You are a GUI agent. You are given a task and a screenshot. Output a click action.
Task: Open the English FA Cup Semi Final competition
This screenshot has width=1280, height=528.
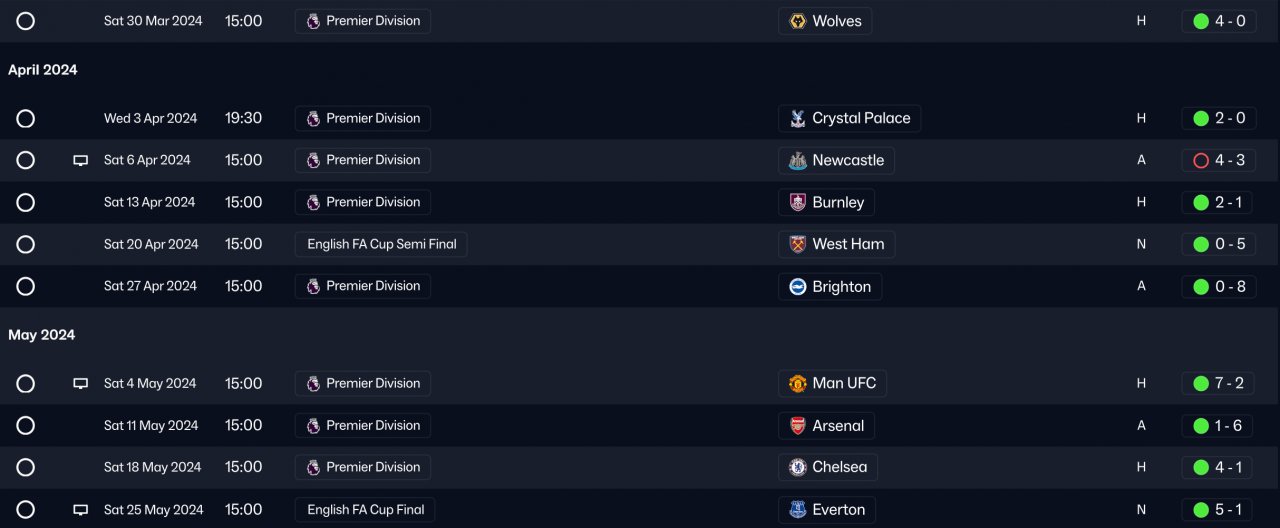(381, 244)
